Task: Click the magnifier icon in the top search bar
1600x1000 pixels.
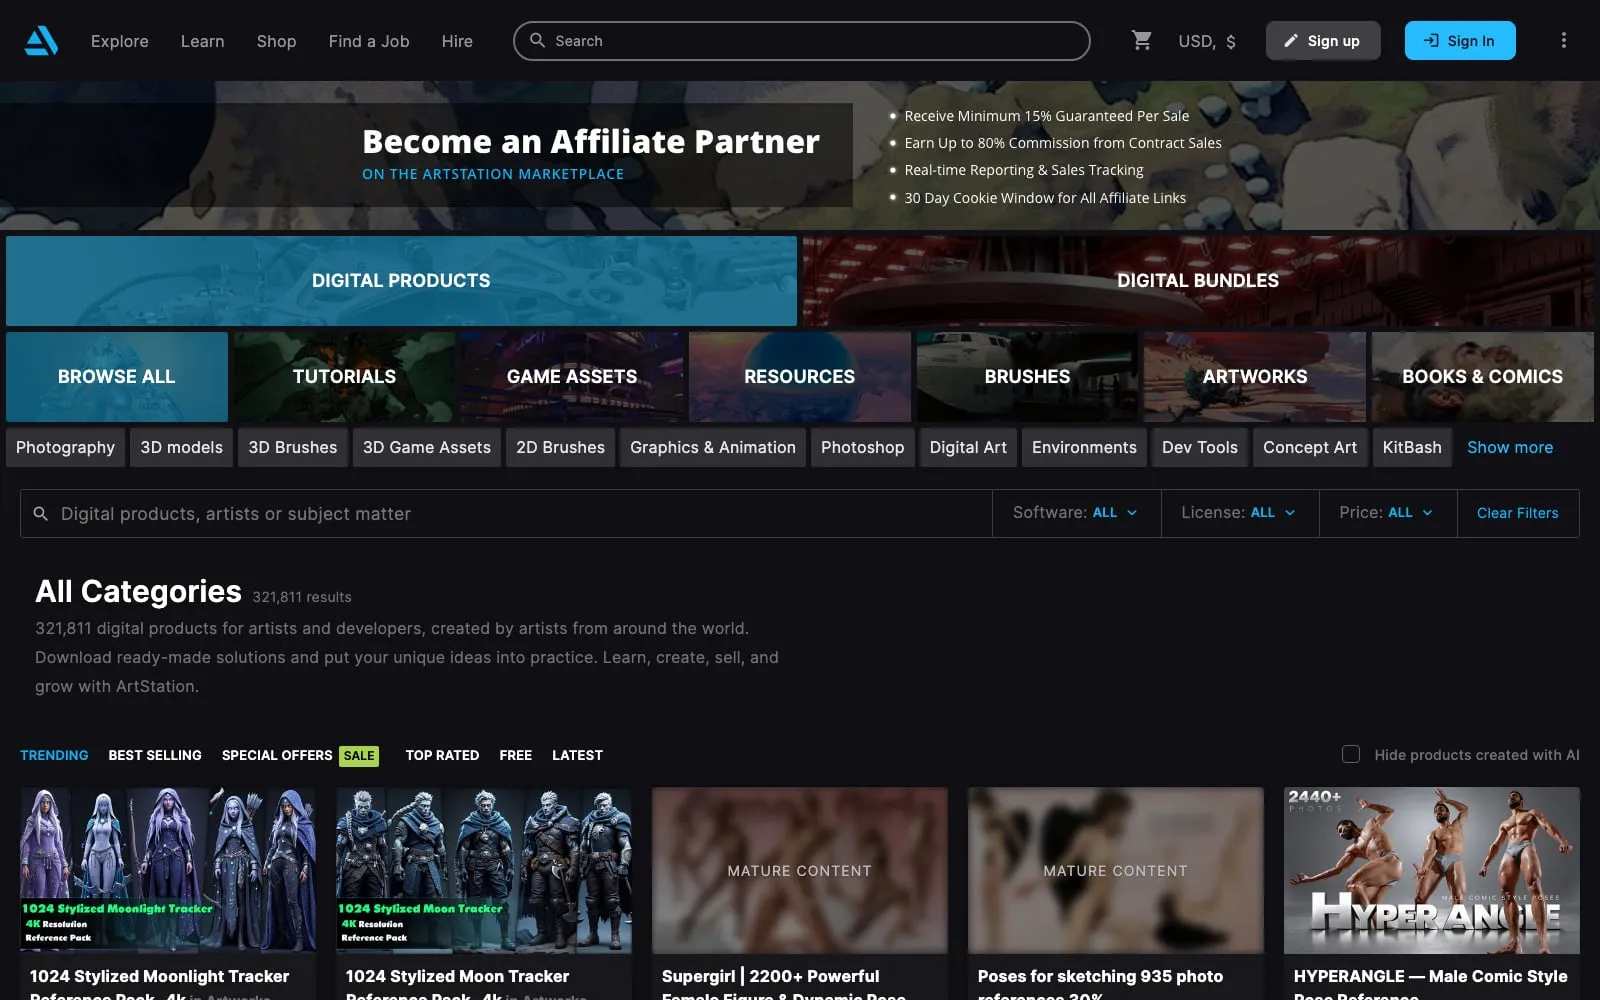Action: 537,40
